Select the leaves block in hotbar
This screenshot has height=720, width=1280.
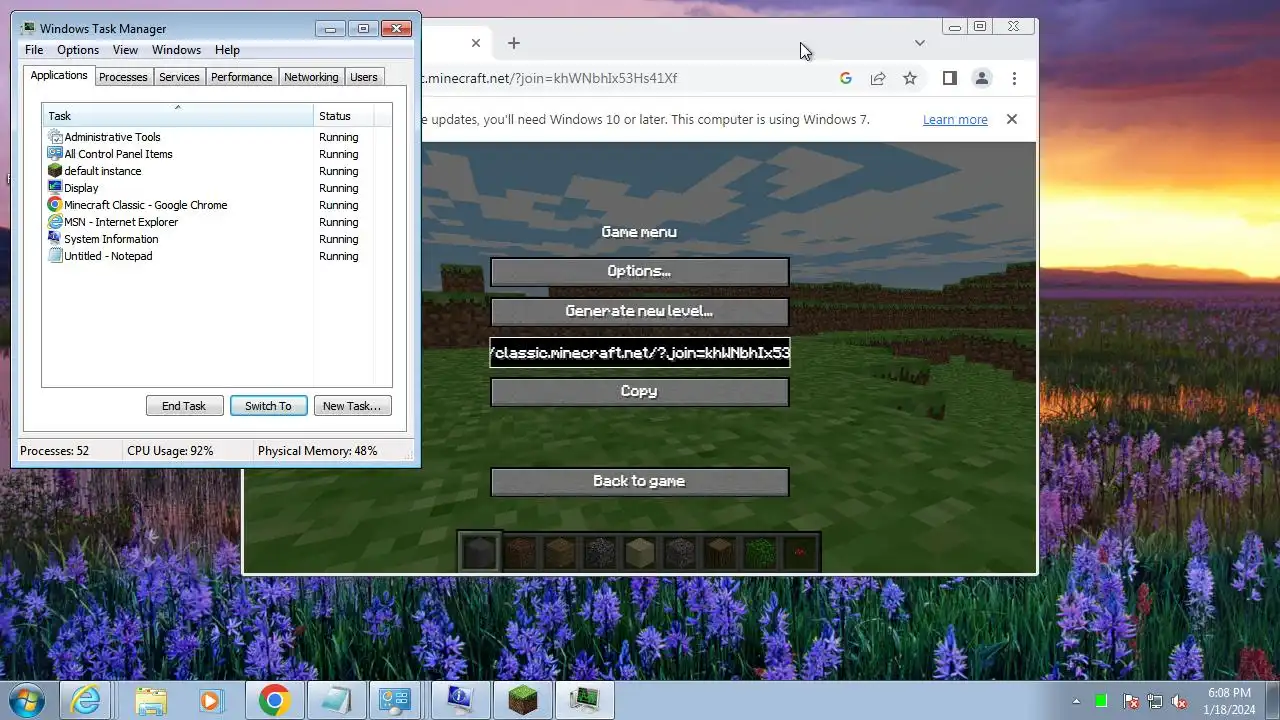click(x=760, y=552)
